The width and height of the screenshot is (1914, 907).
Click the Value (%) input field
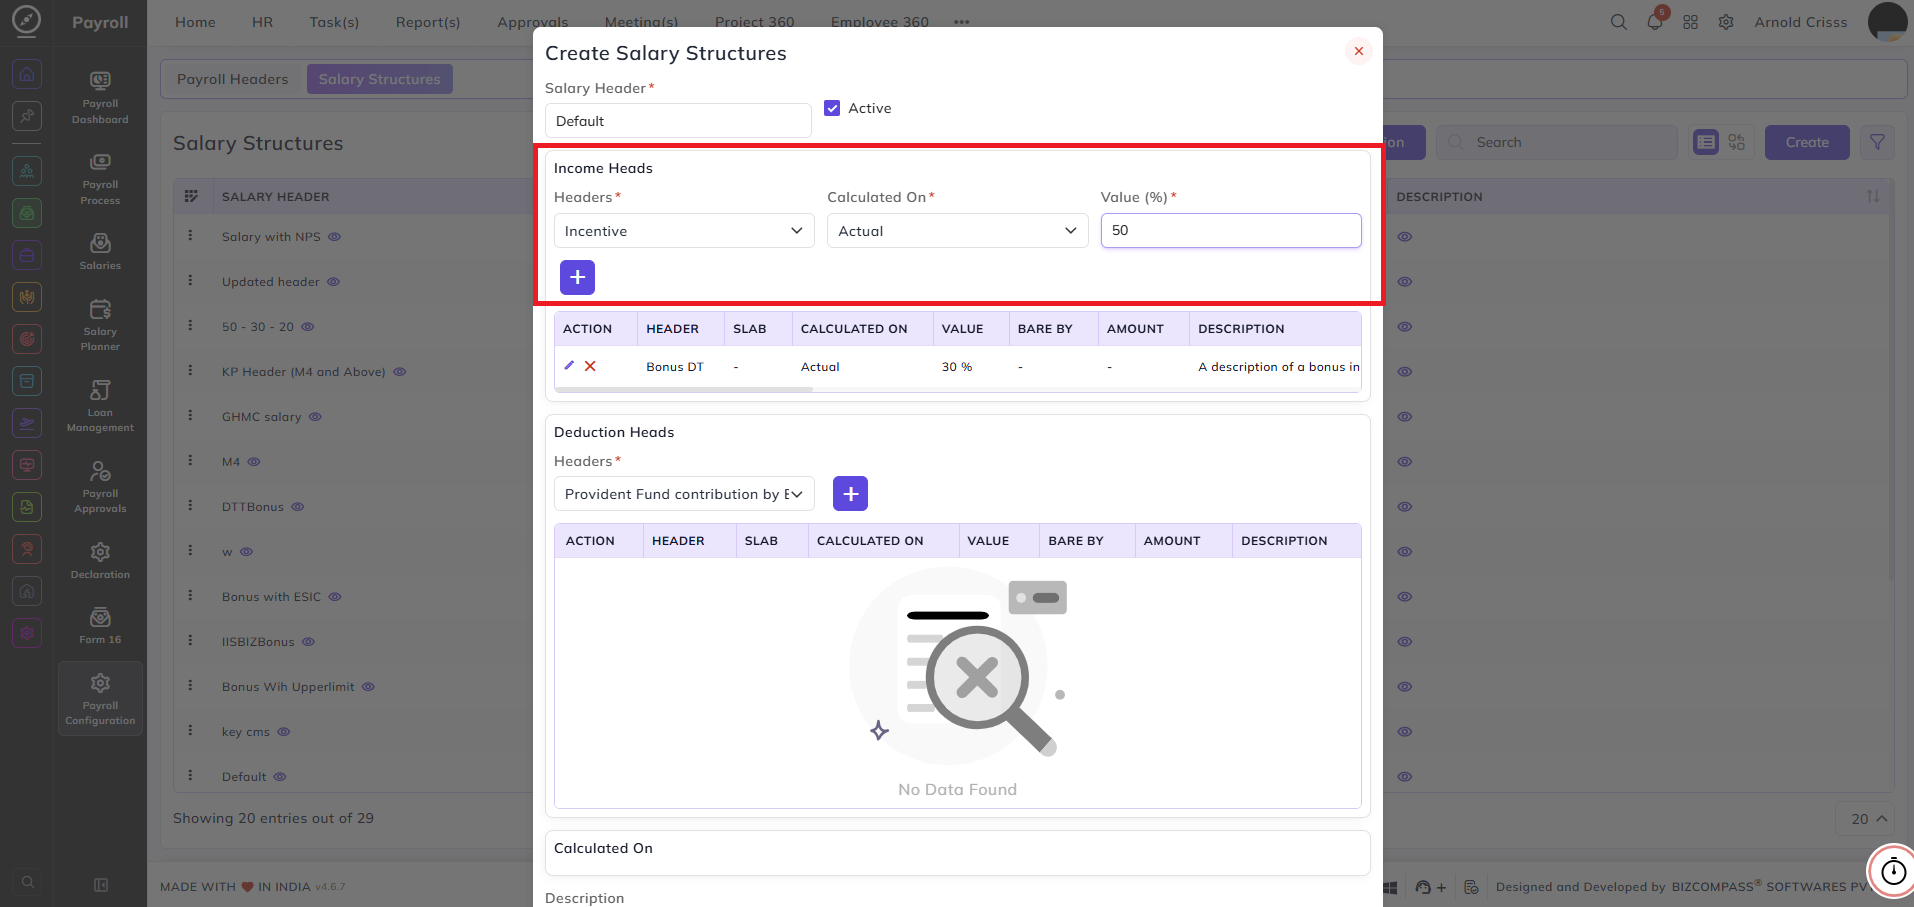pyautogui.click(x=1231, y=230)
